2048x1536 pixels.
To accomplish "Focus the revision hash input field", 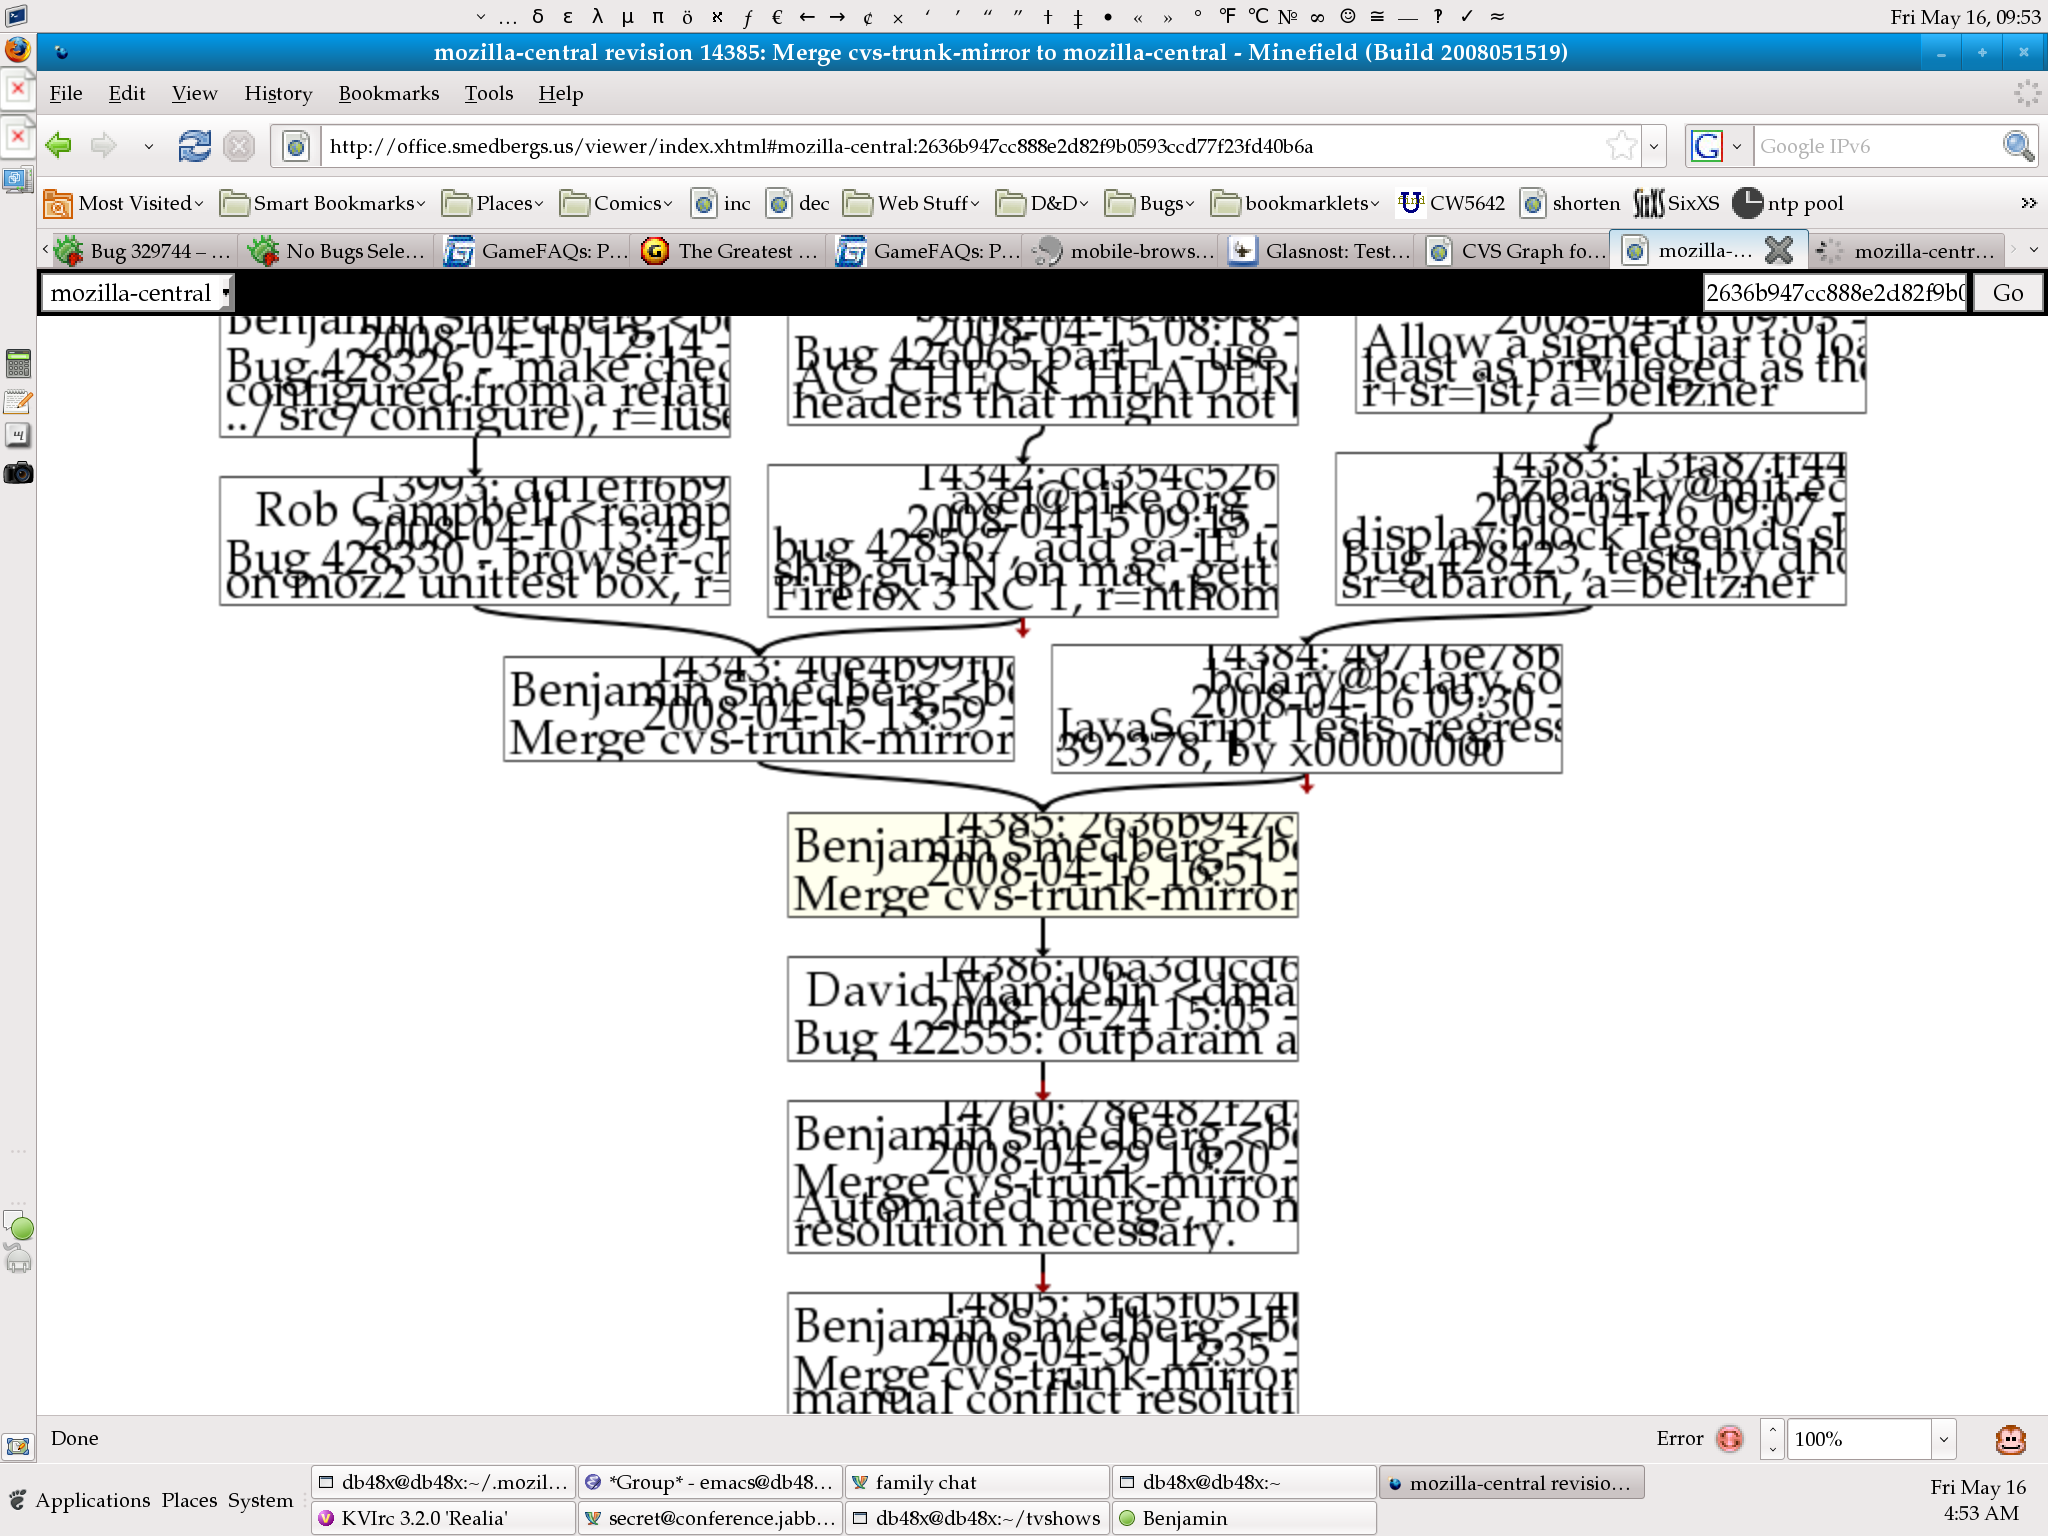I will tap(1835, 293).
